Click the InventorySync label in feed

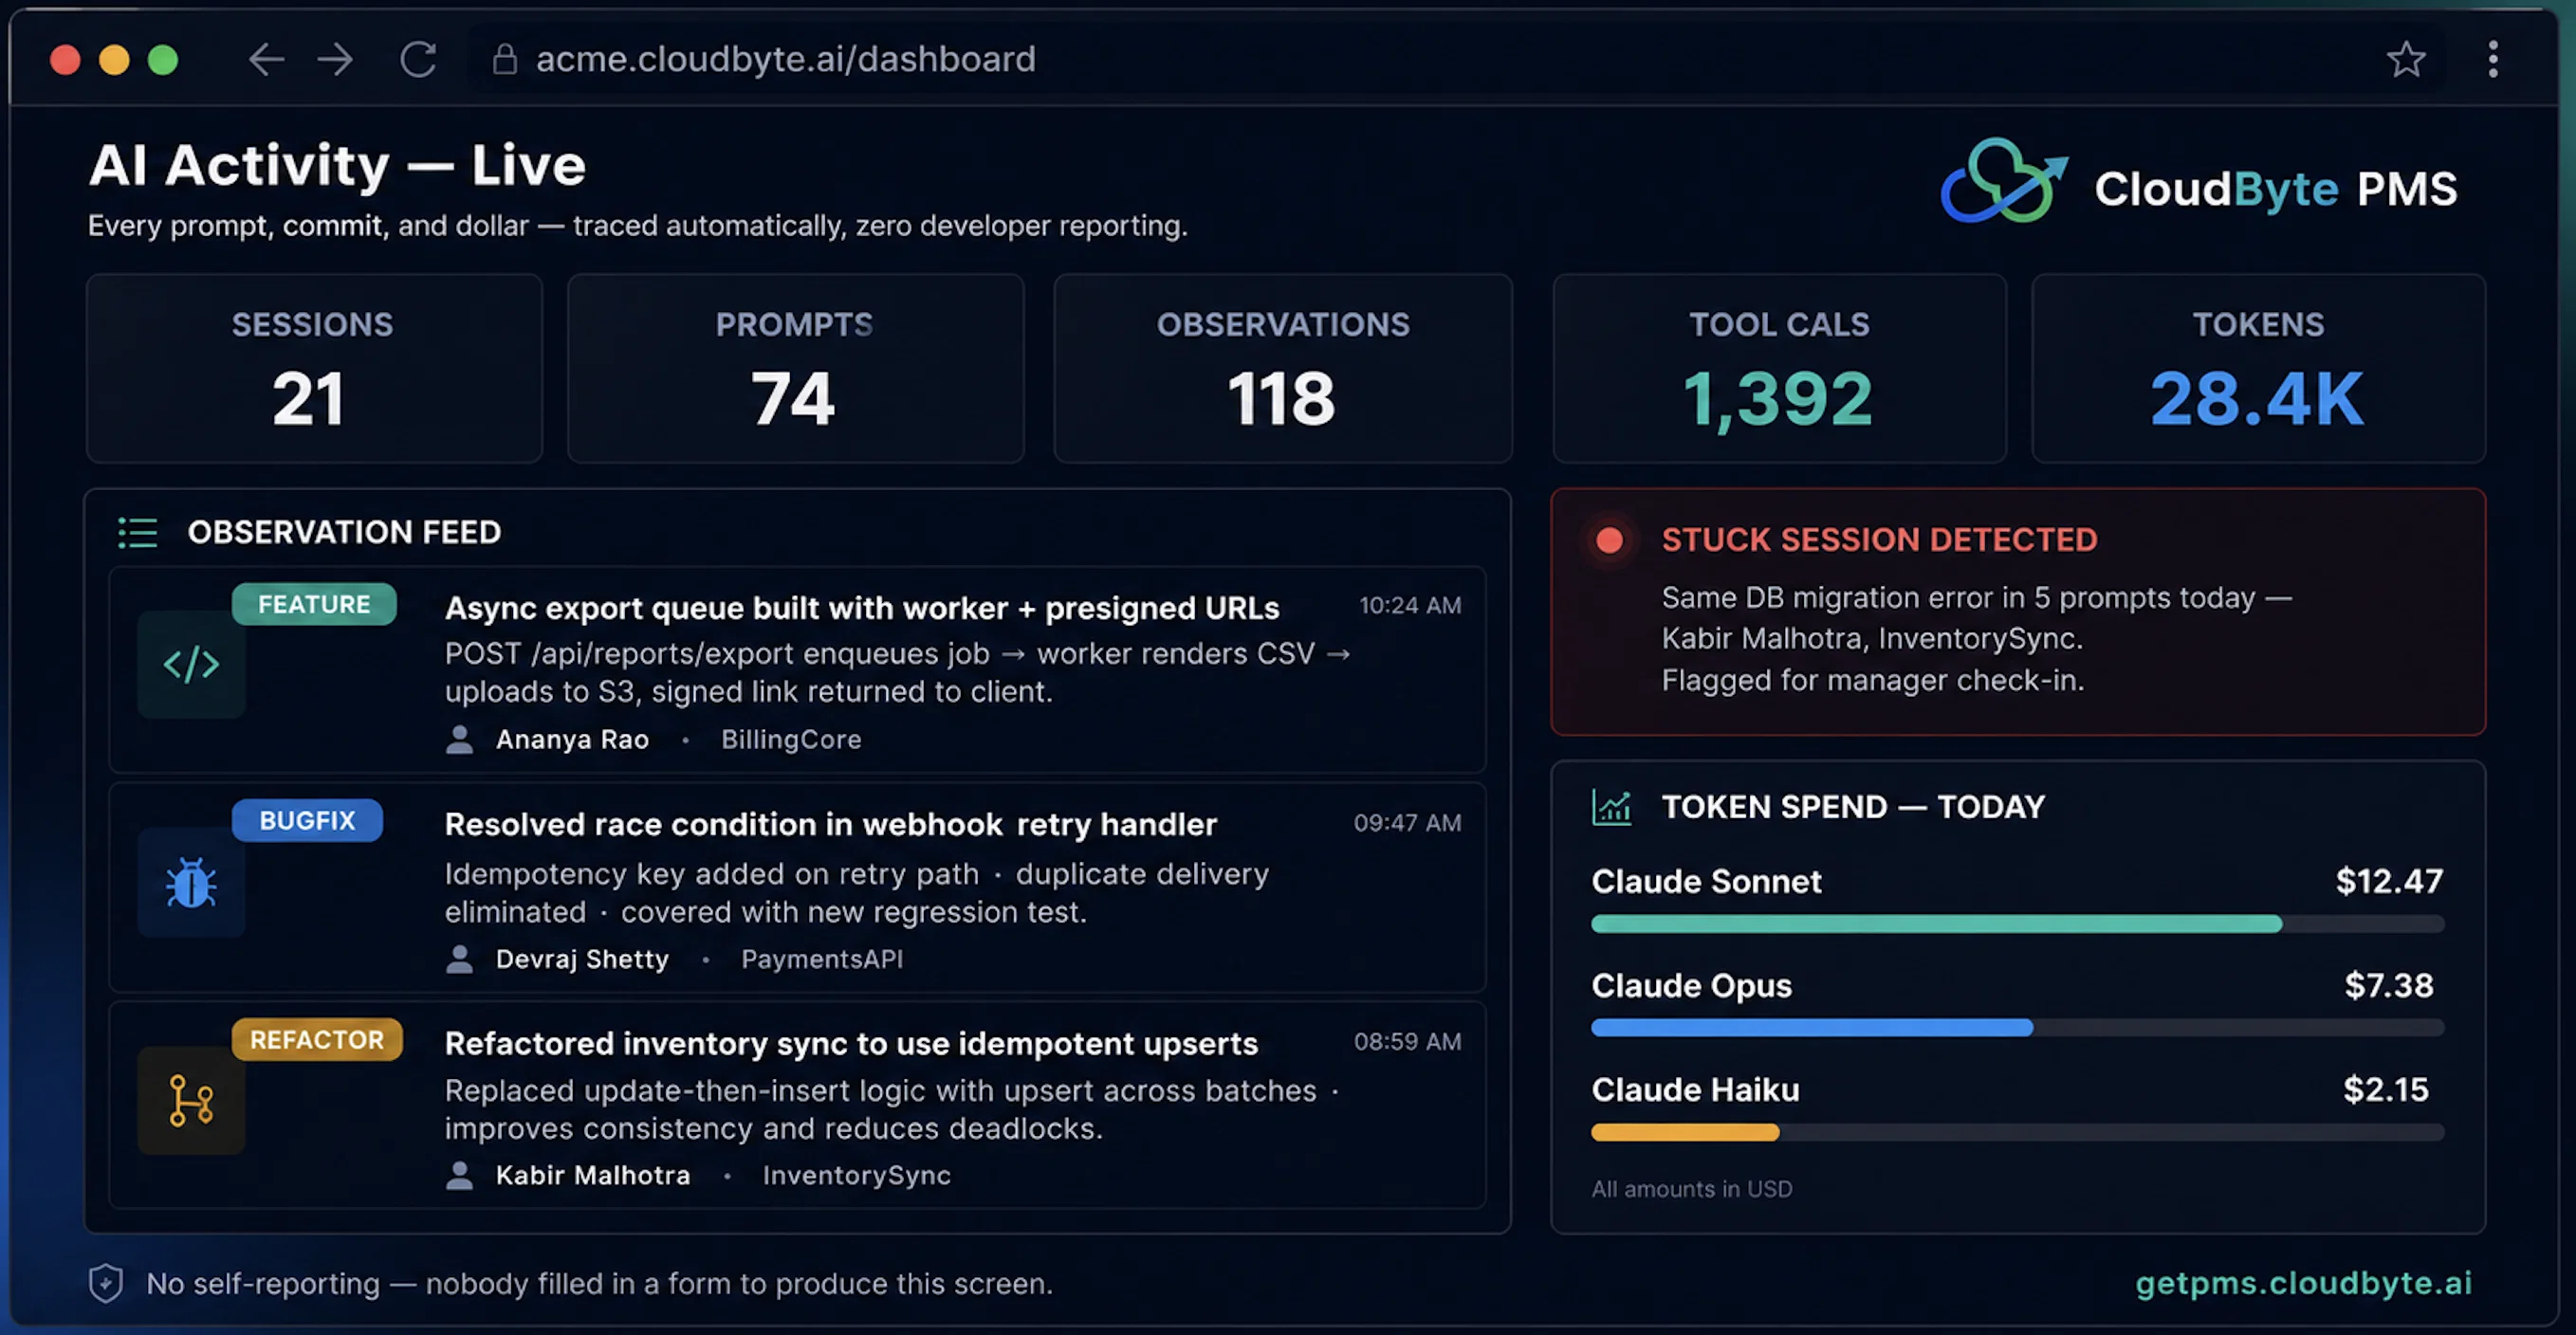click(856, 1175)
